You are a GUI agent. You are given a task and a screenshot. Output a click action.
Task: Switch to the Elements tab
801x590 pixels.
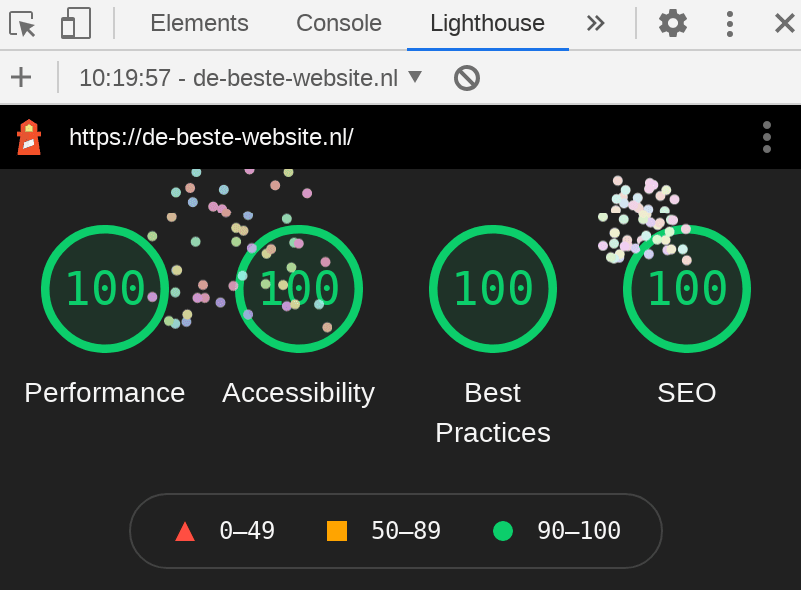tap(199, 23)
